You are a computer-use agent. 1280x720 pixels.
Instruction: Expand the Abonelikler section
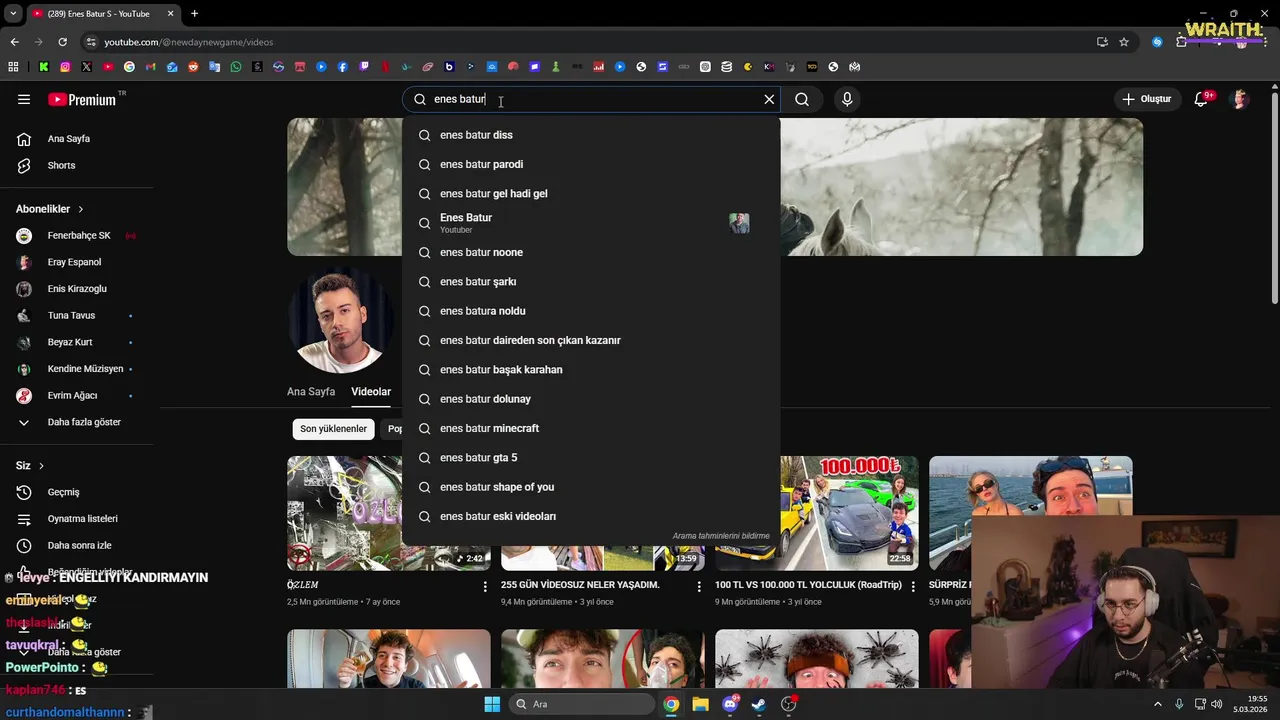[50, 209]
